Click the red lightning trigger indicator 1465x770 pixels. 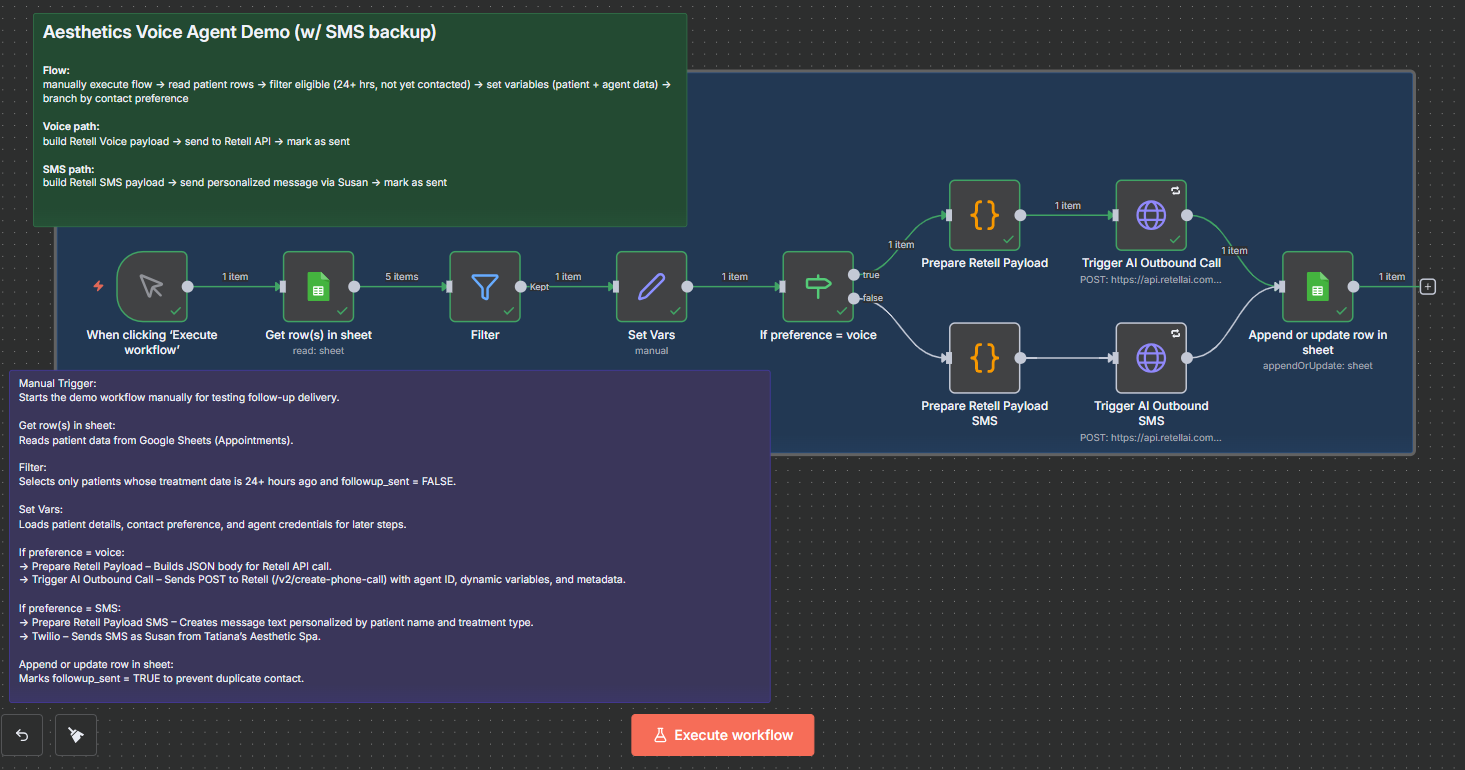pos(98,286)
